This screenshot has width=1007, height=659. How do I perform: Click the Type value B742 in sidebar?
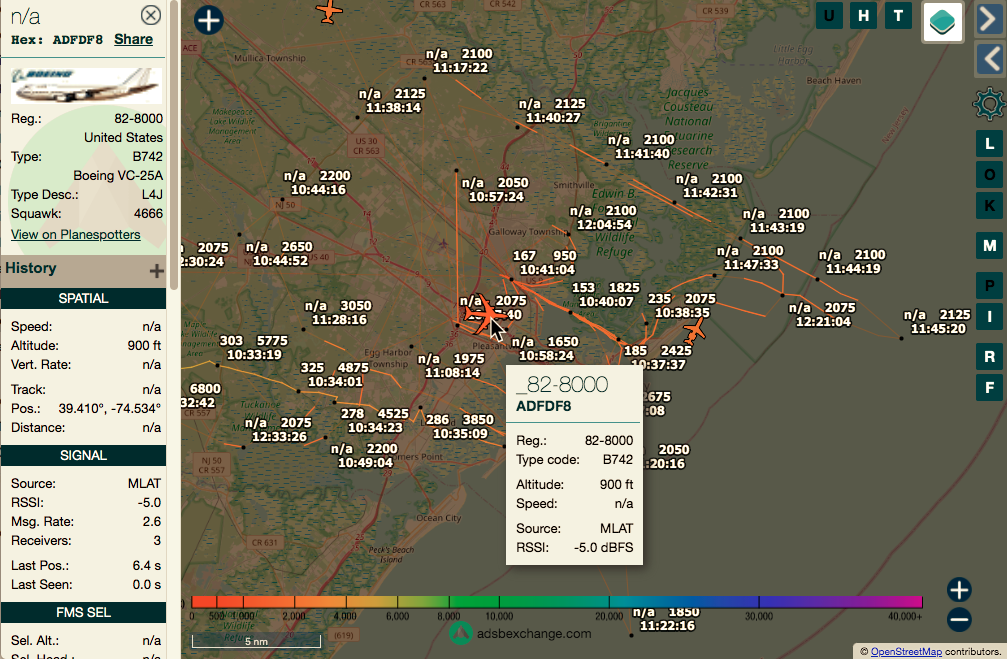click(x=148, y=157)
